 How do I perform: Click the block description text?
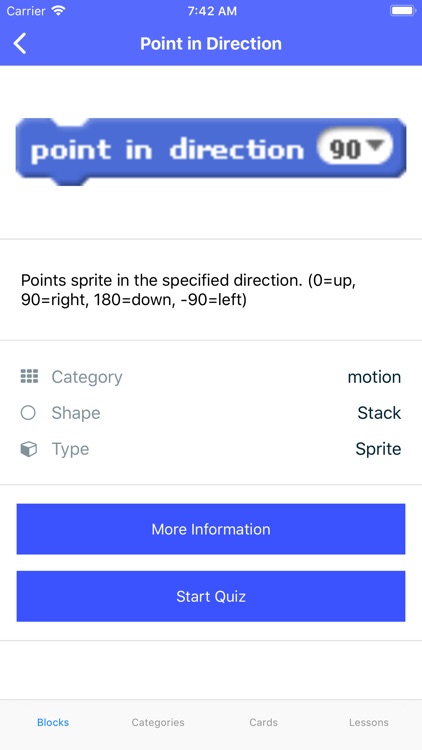pyautogui.click(x=189, y=290)
